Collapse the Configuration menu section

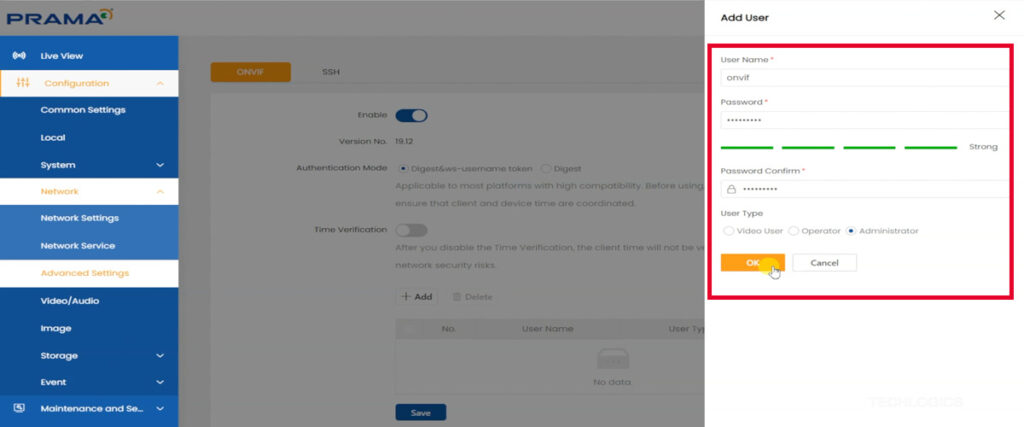[160, 83]
